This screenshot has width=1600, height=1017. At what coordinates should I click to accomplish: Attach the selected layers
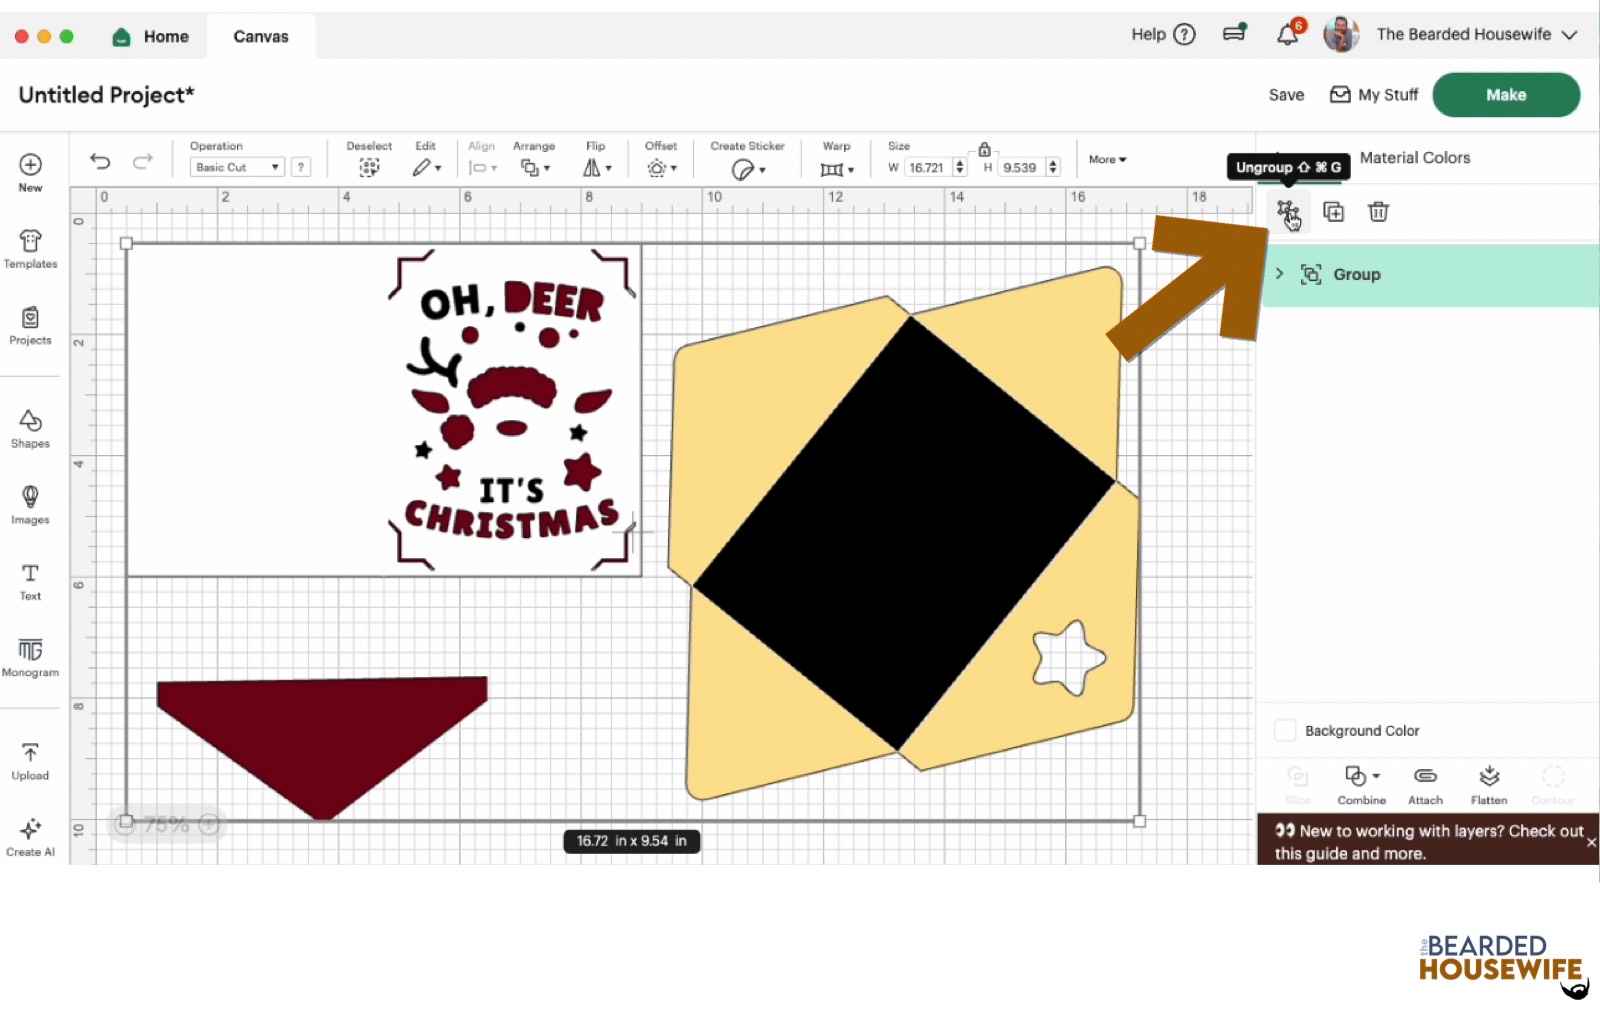coord(1425,783)
